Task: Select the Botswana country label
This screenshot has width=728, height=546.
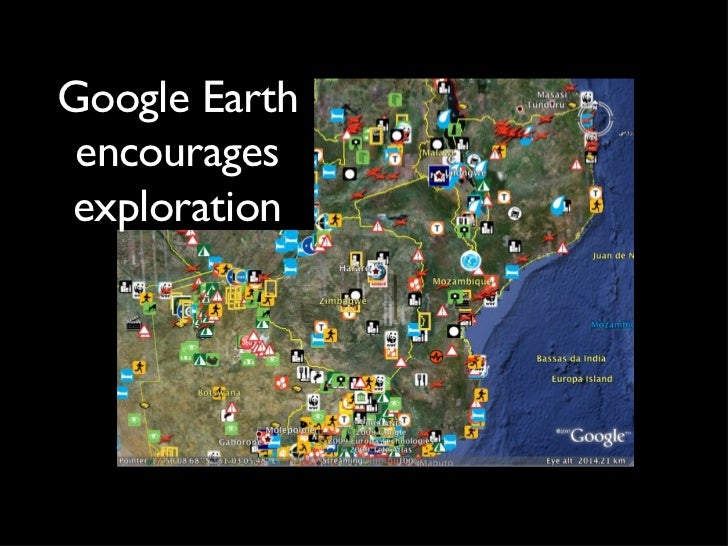Action: tap(219, 393)
